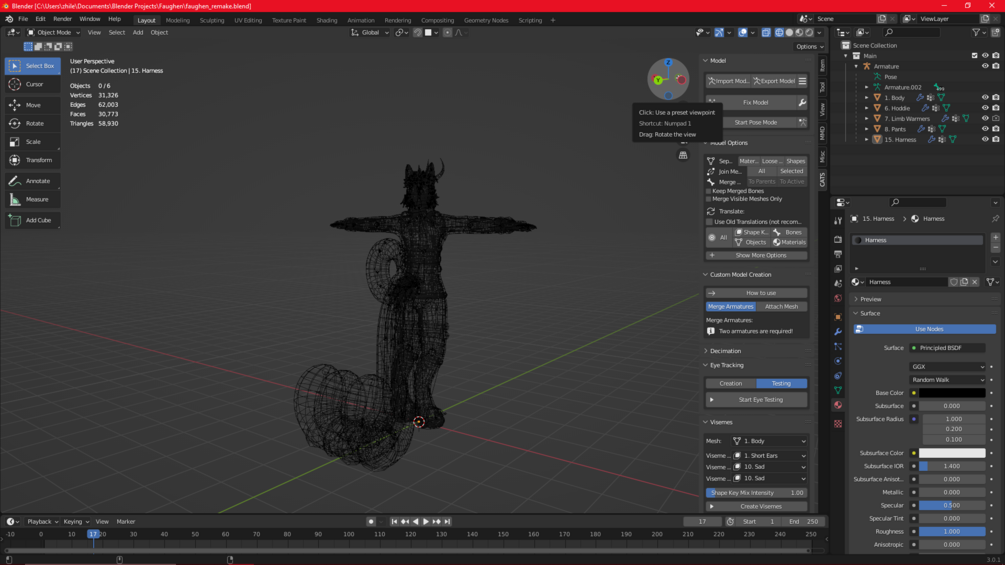Image resolution: width=1005 pixels, height=565 pixels.
Task: Enable Merge Visible Meshes Only checkbox
Action: click(709, 199)
